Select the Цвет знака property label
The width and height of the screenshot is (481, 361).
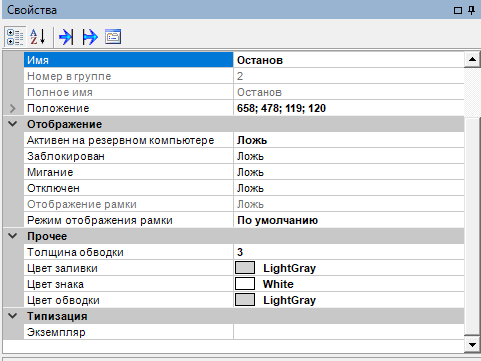point(55,284)
